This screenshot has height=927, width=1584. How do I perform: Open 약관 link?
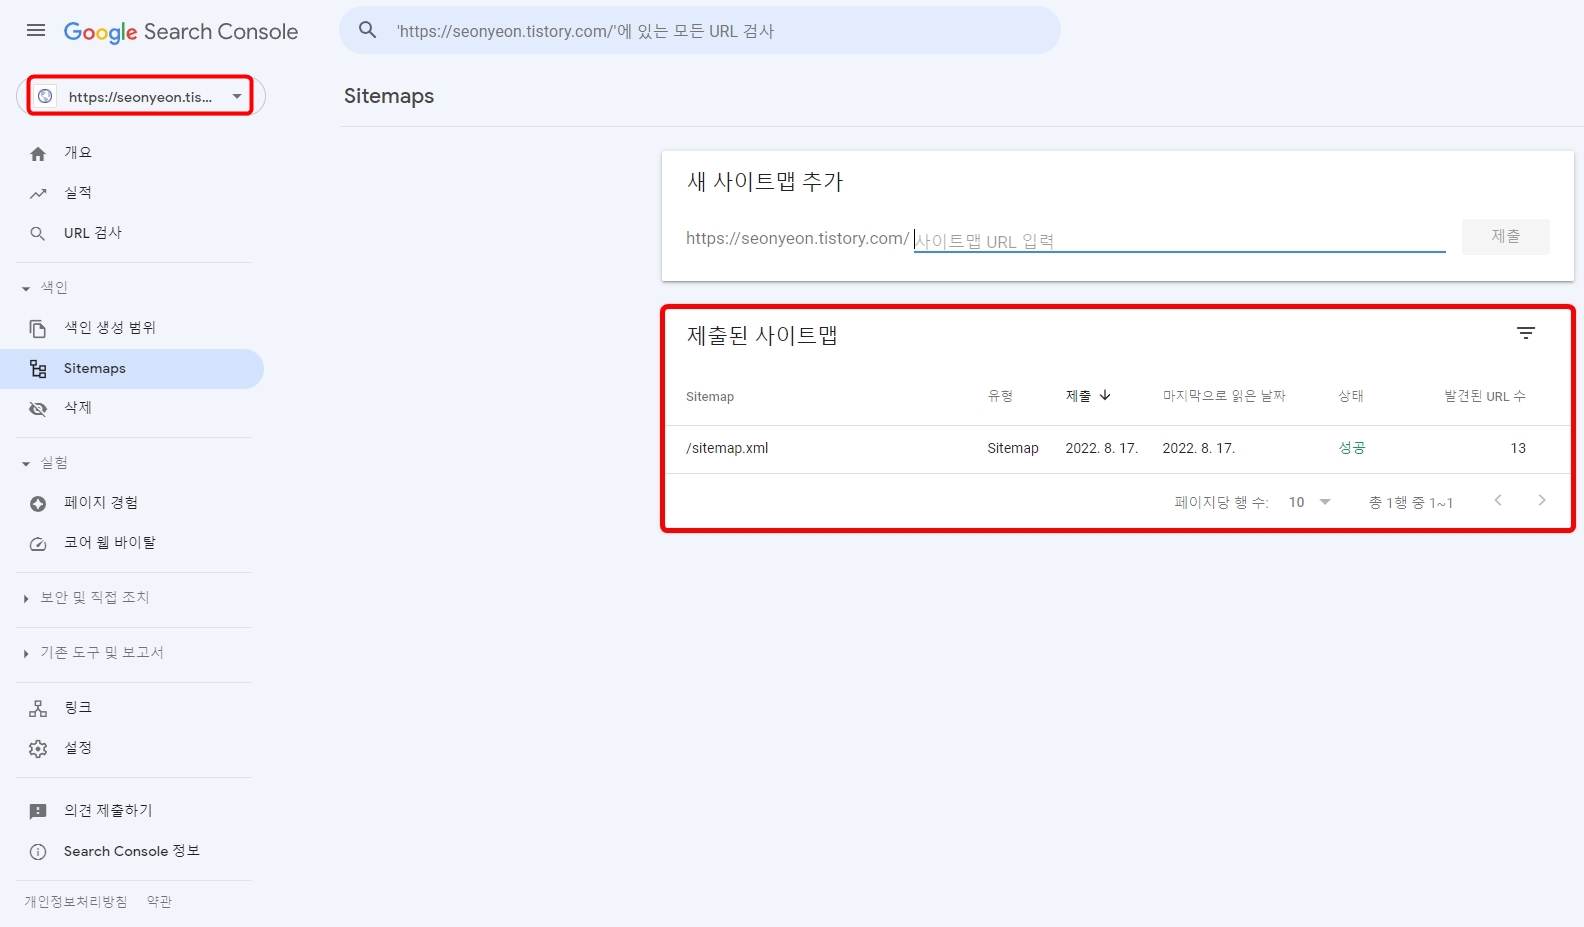[x=159, y=902]
